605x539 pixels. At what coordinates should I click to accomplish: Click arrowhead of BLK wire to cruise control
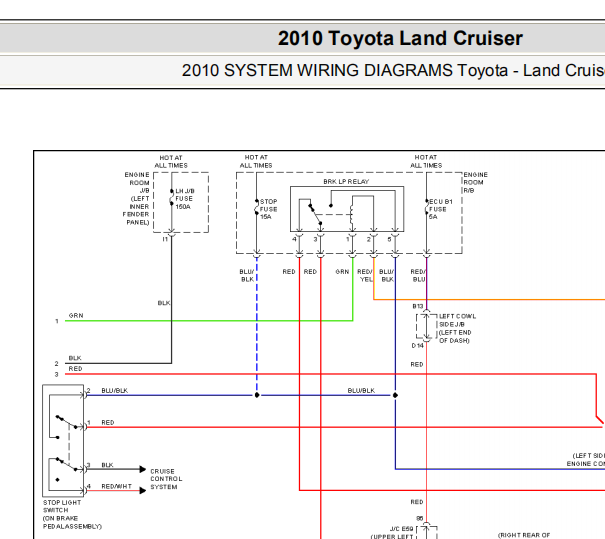[x=142, y=469]
